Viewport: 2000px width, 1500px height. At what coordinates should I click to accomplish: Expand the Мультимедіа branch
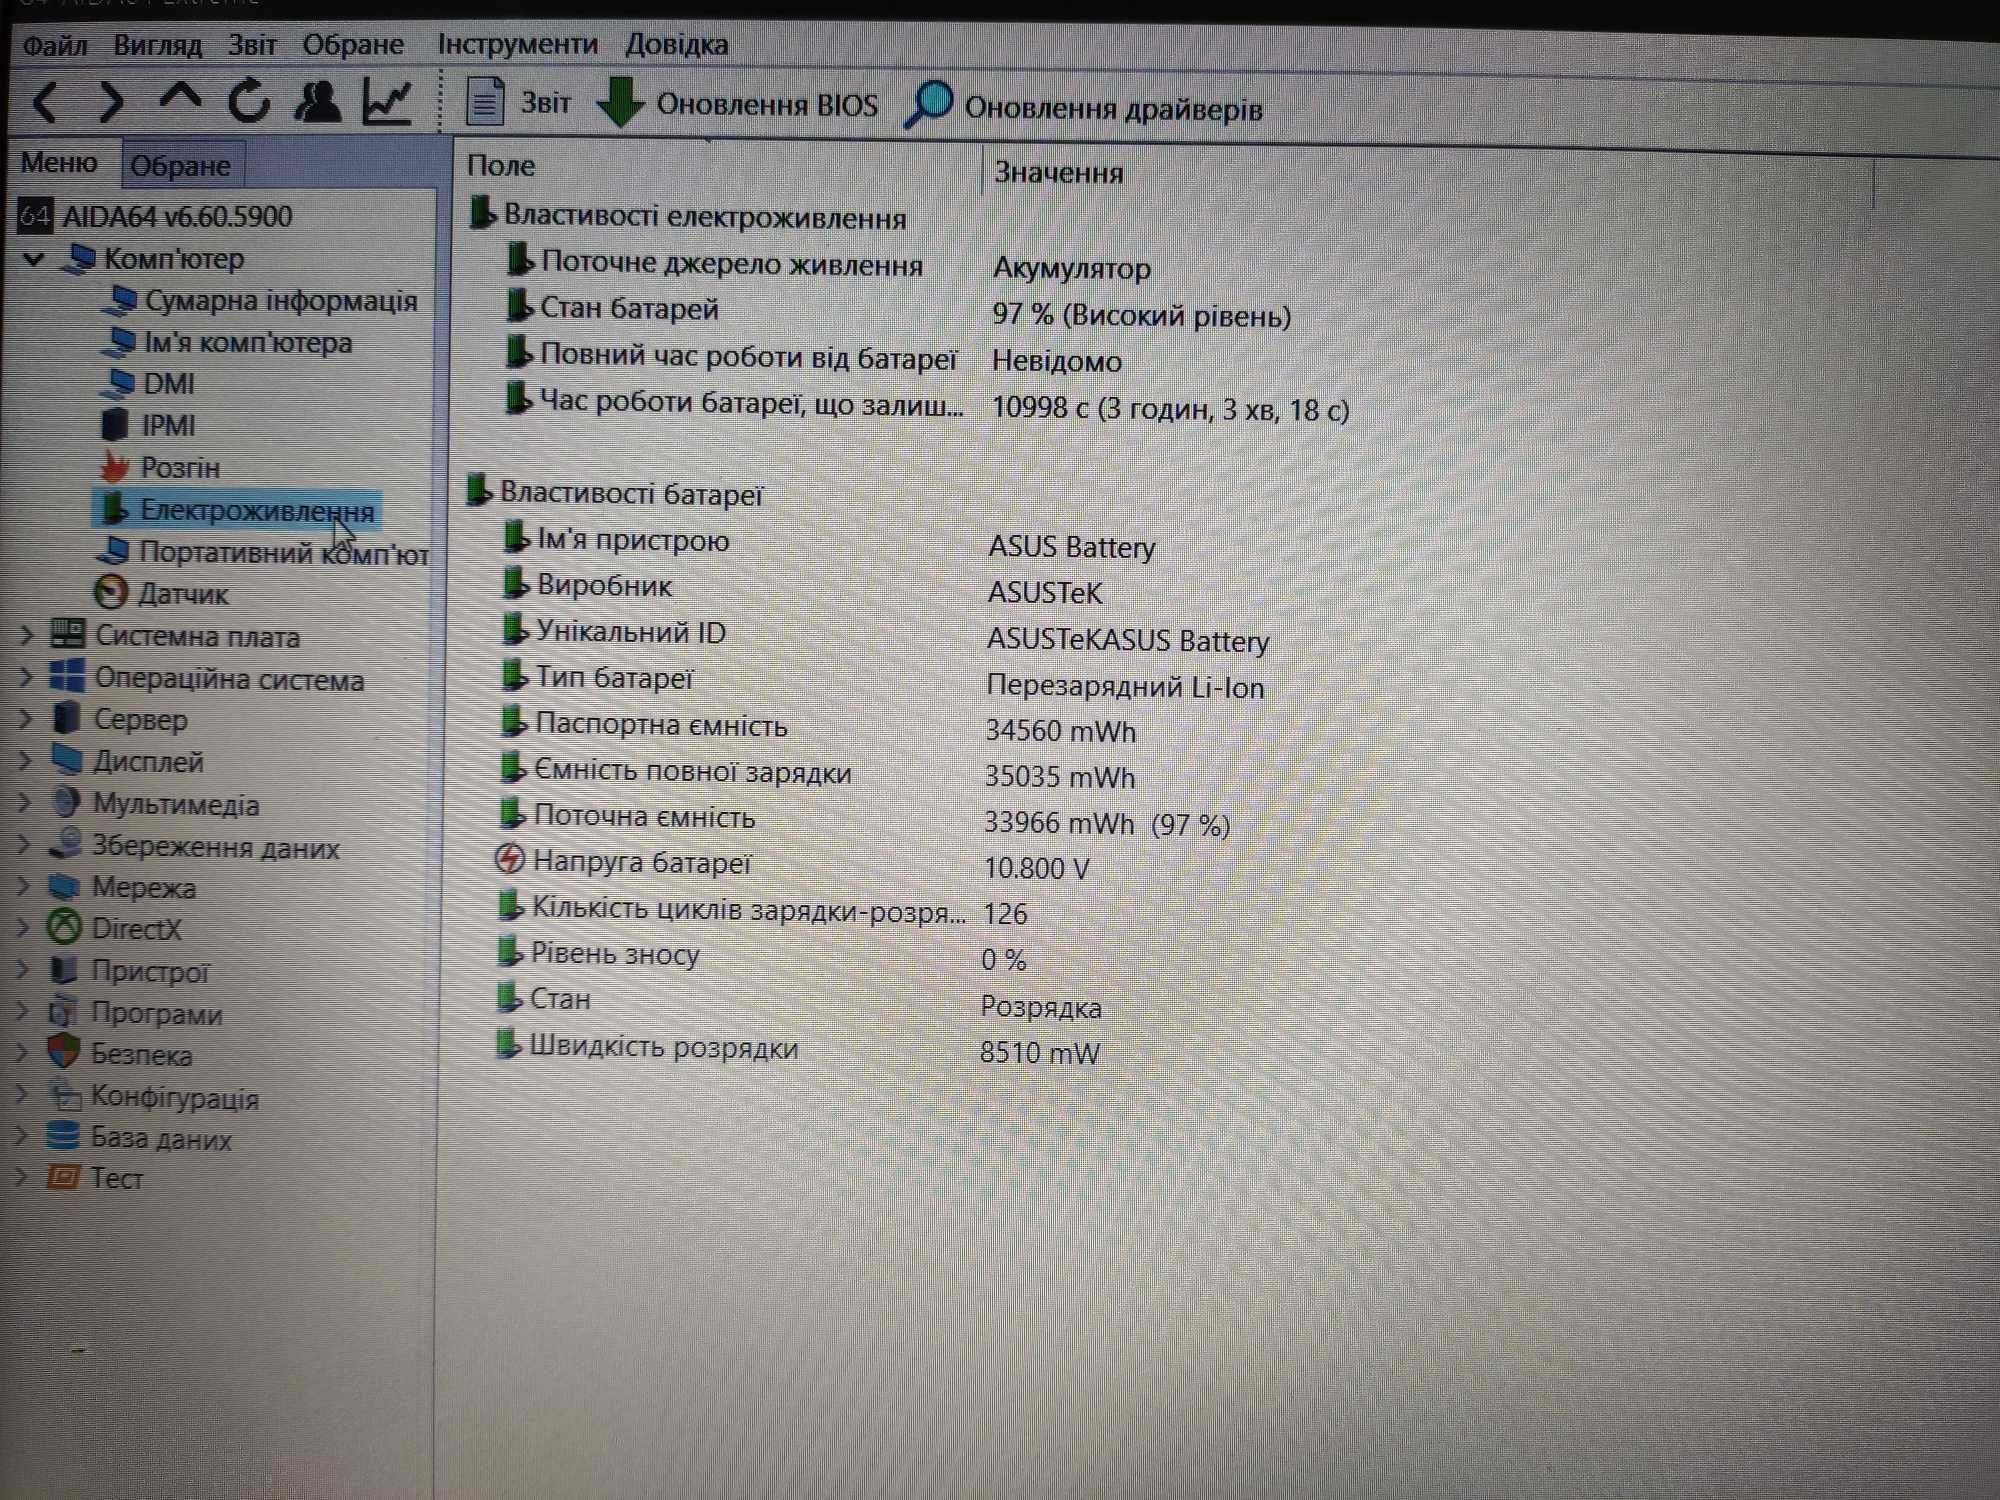click(x=24, y=803)
